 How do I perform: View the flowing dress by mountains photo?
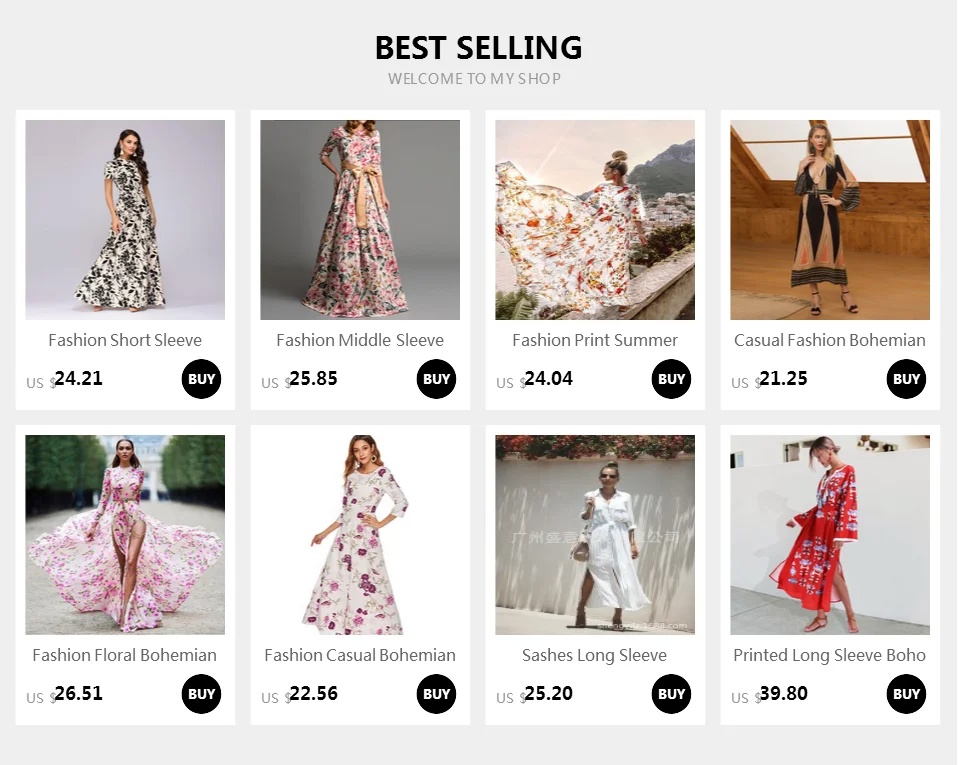point(595,220)
